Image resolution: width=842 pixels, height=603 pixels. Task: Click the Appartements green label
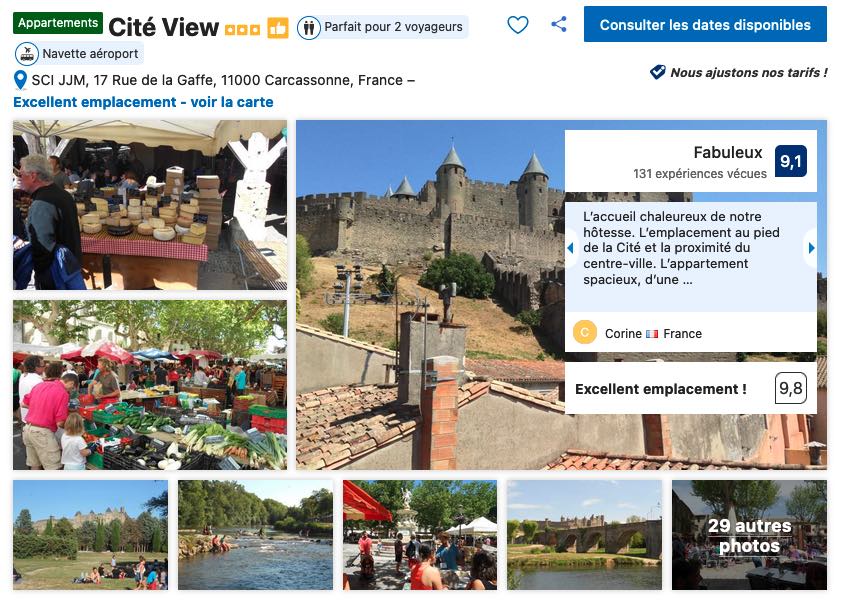58,23
